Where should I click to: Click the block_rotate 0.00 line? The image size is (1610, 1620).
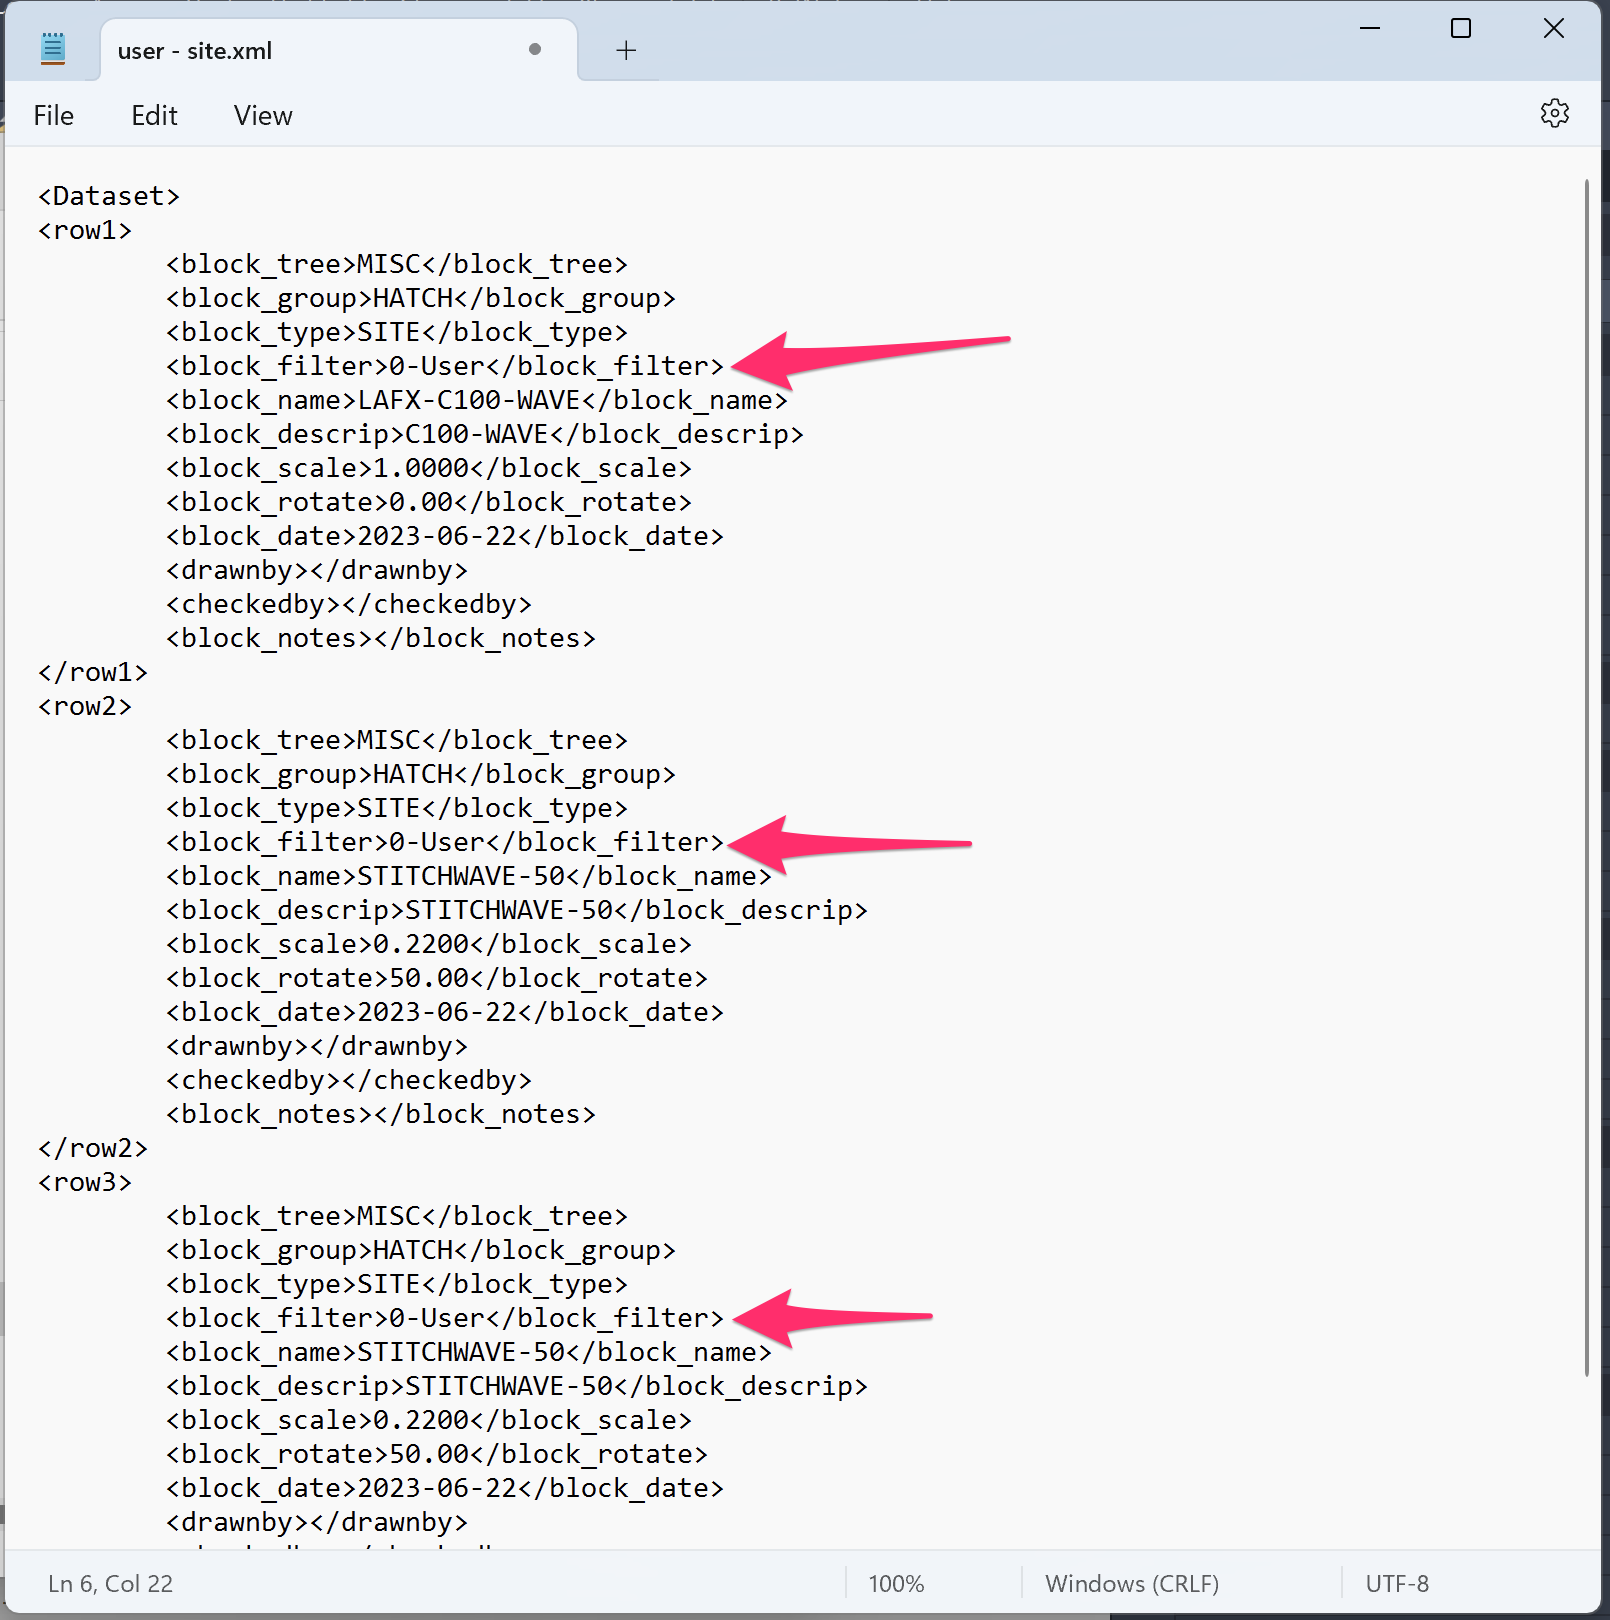coord(429,502)
